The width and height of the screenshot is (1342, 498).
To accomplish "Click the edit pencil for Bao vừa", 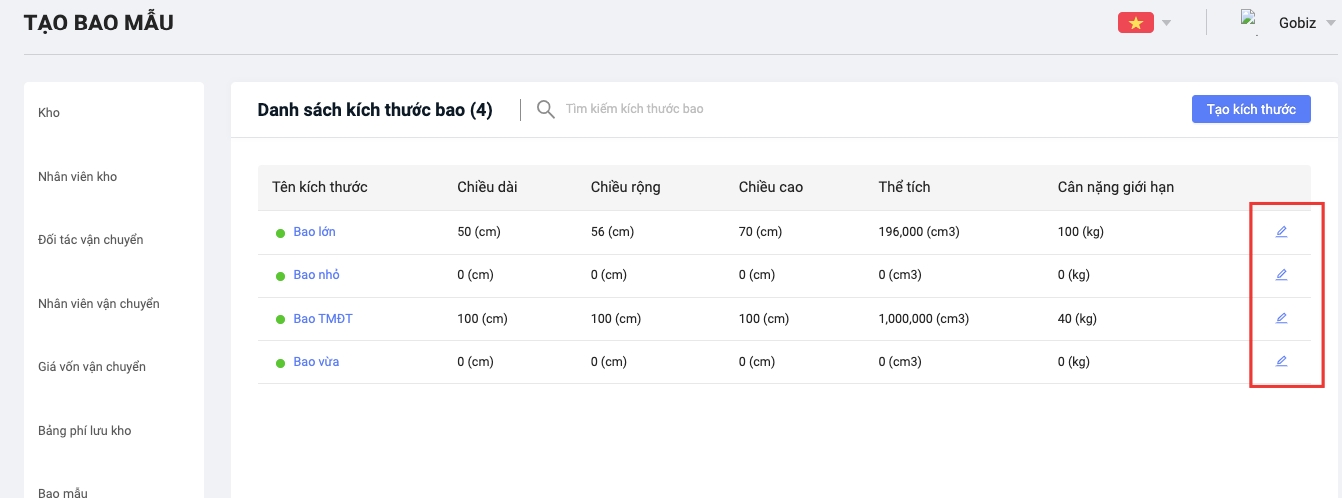I will (1281, 361).
